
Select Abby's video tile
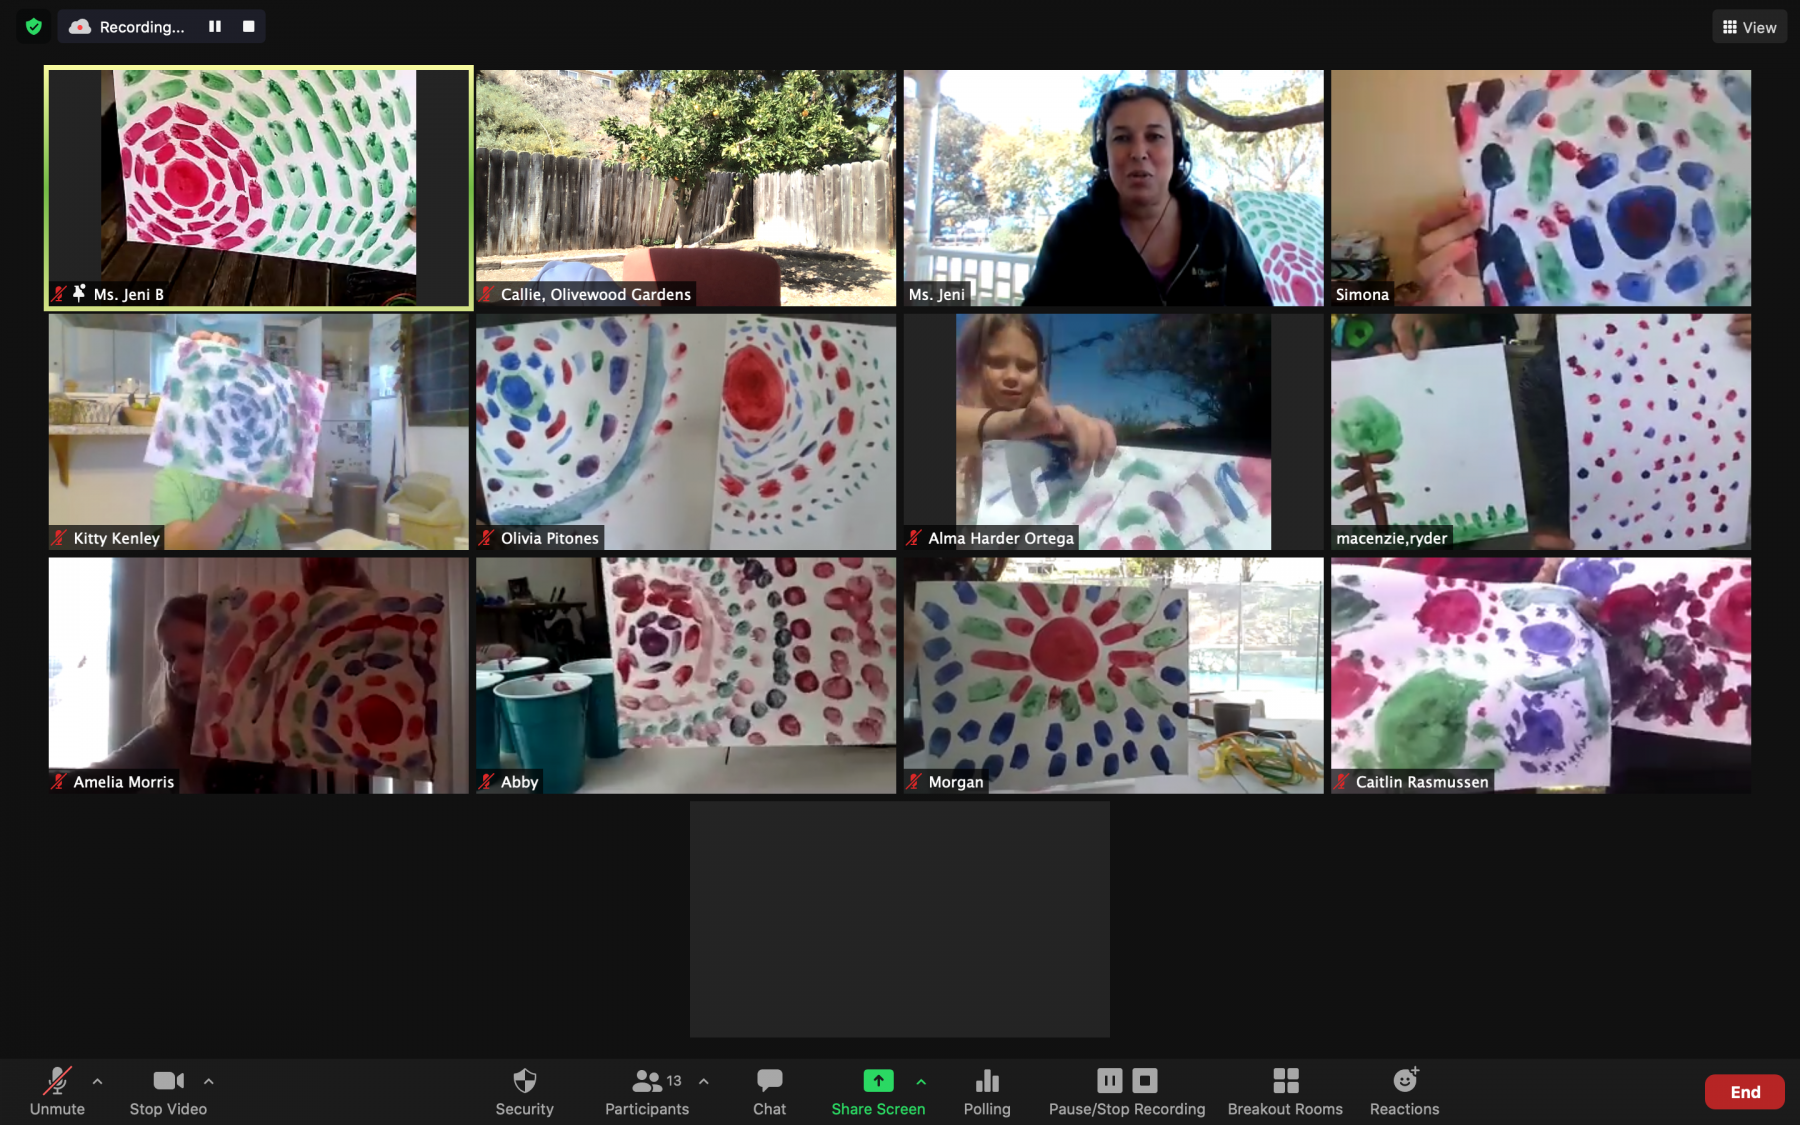point(686,676)
